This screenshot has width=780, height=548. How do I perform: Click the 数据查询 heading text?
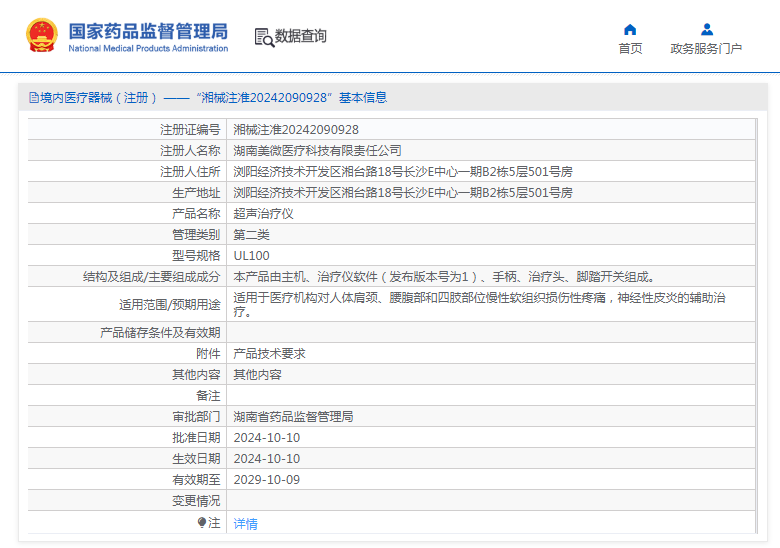(x=300, y=36)
